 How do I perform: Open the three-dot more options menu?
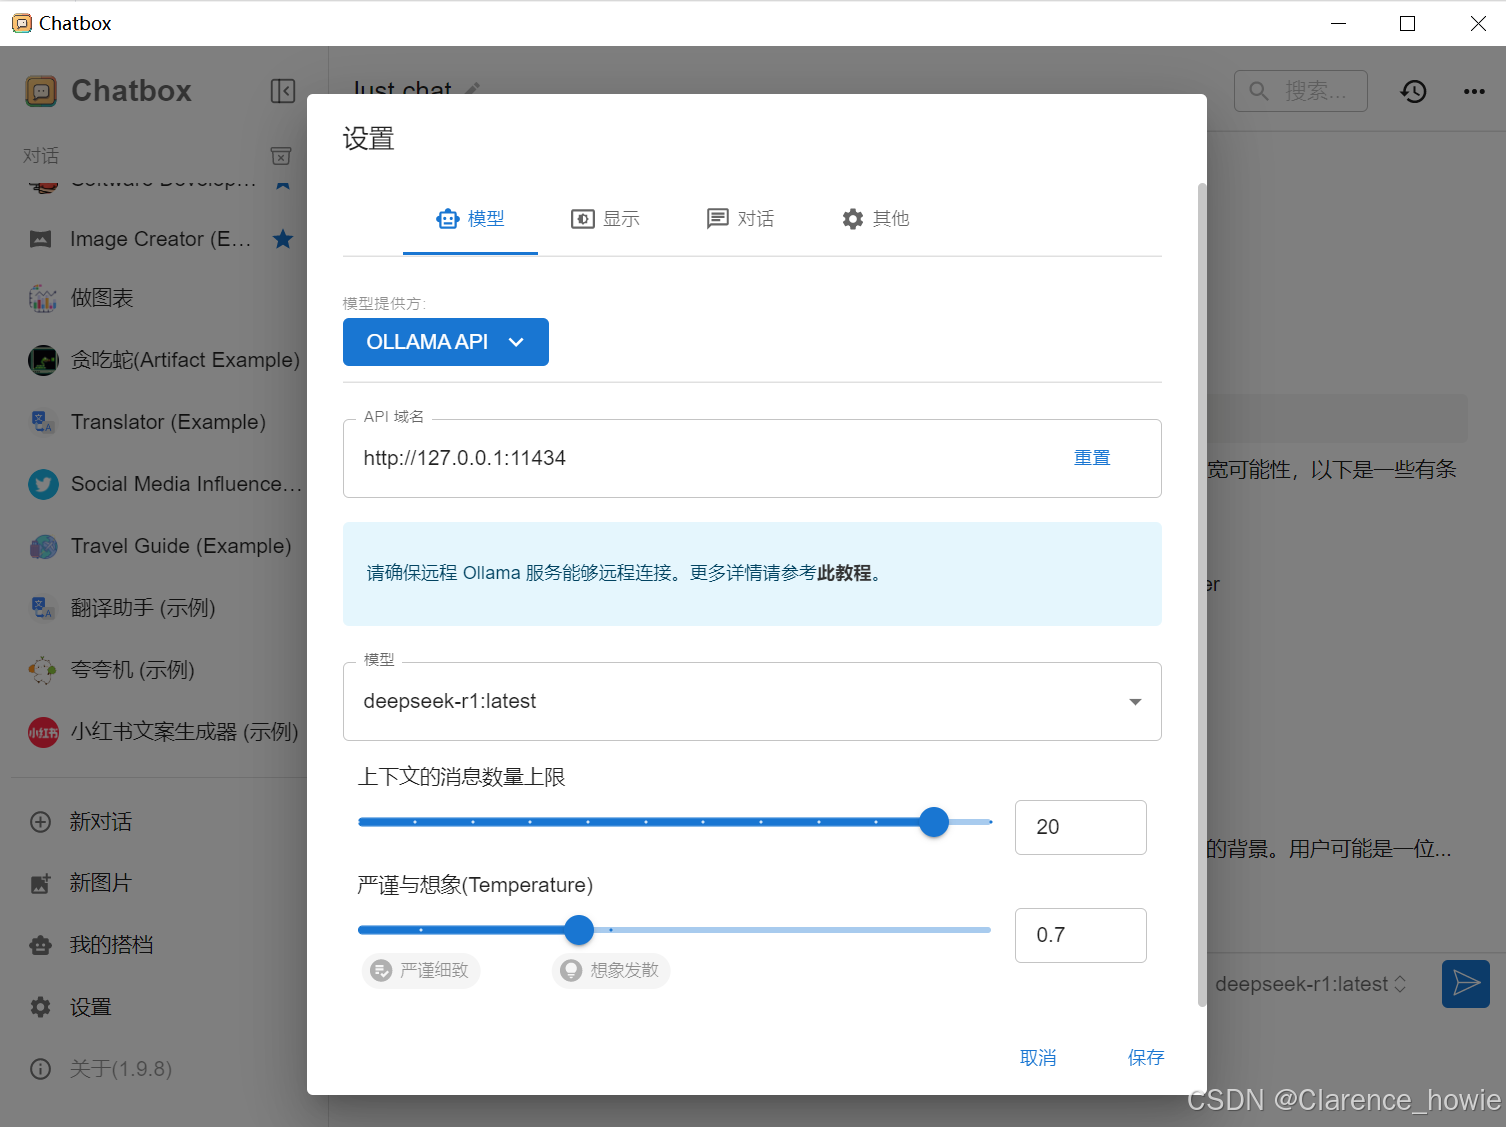click(x=1474, y=91)
